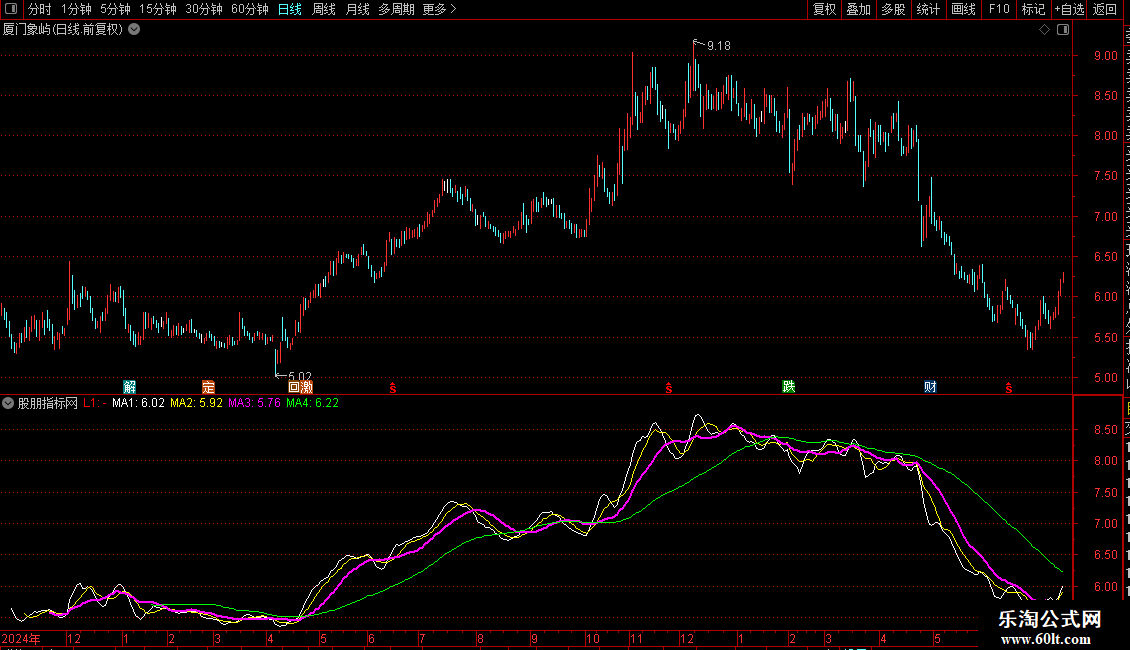1130x650 pixels.
Task: Switch to the 周线 weekly chart
Action: coord(324,9)
